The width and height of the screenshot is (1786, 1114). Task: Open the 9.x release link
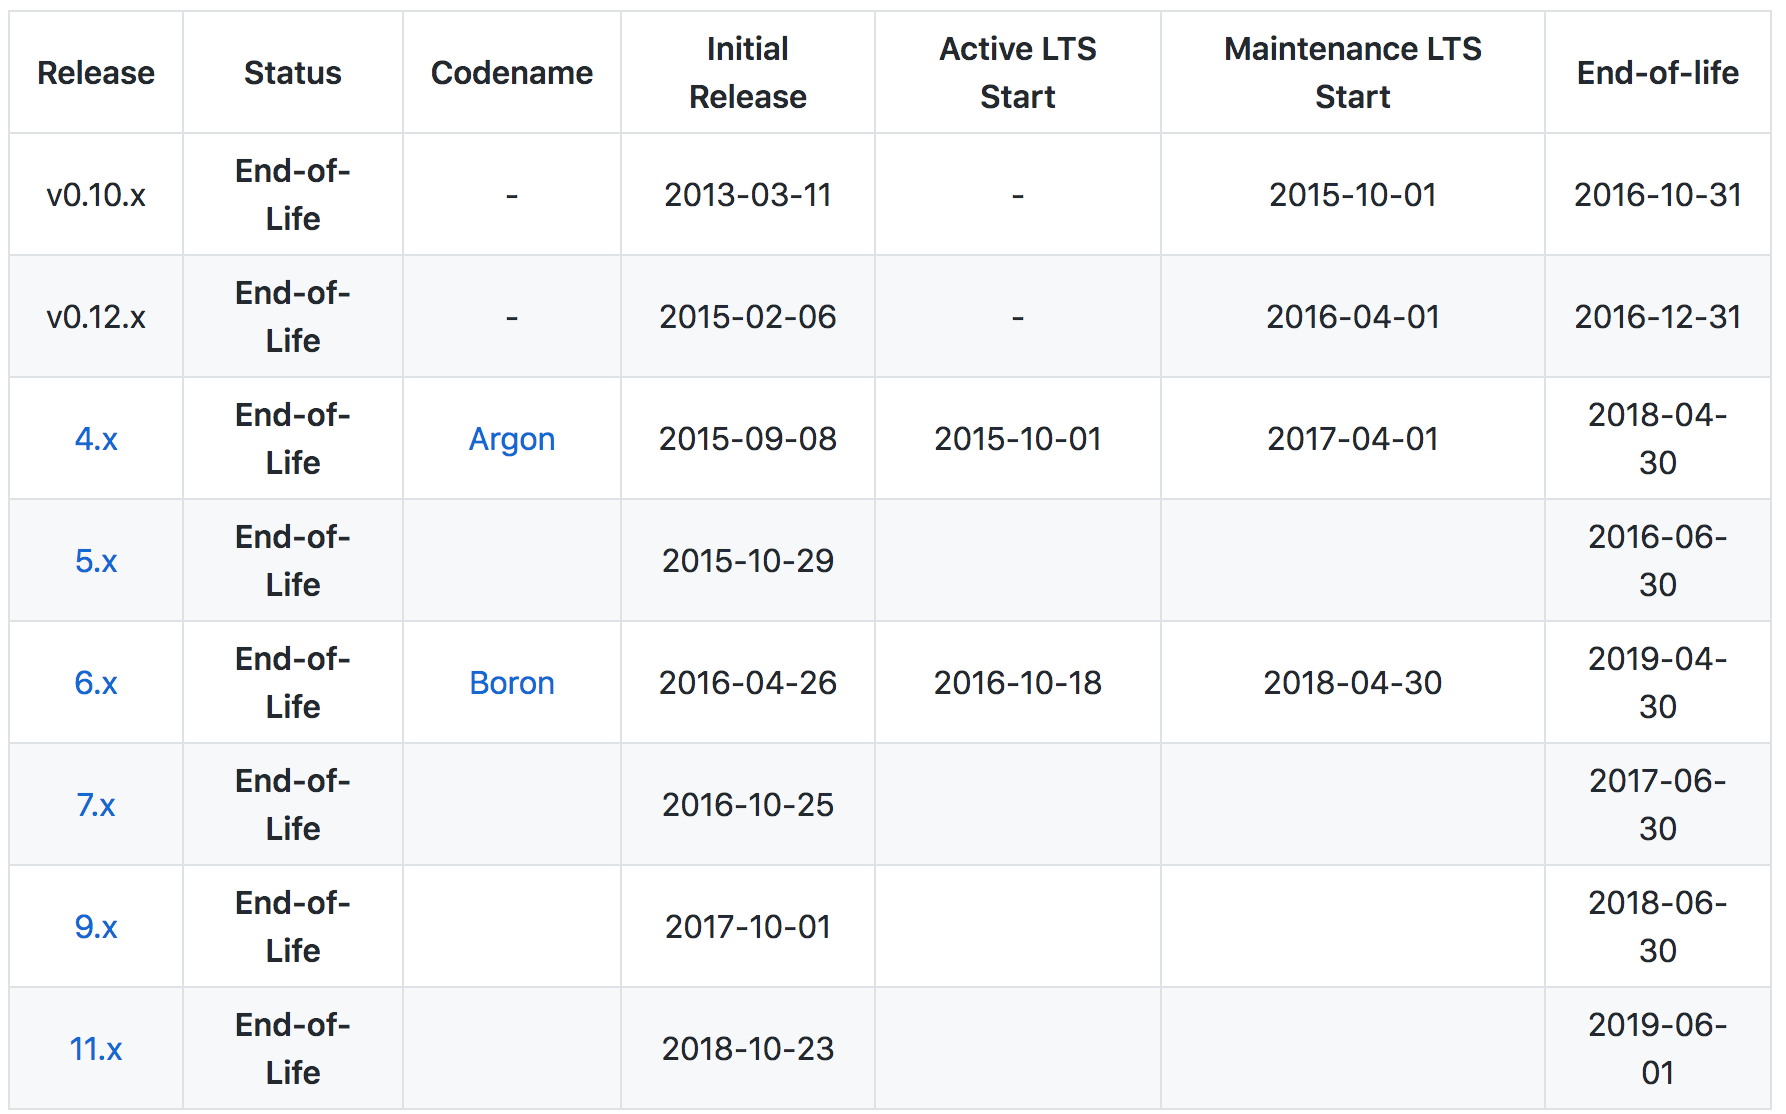click(96, 926)
